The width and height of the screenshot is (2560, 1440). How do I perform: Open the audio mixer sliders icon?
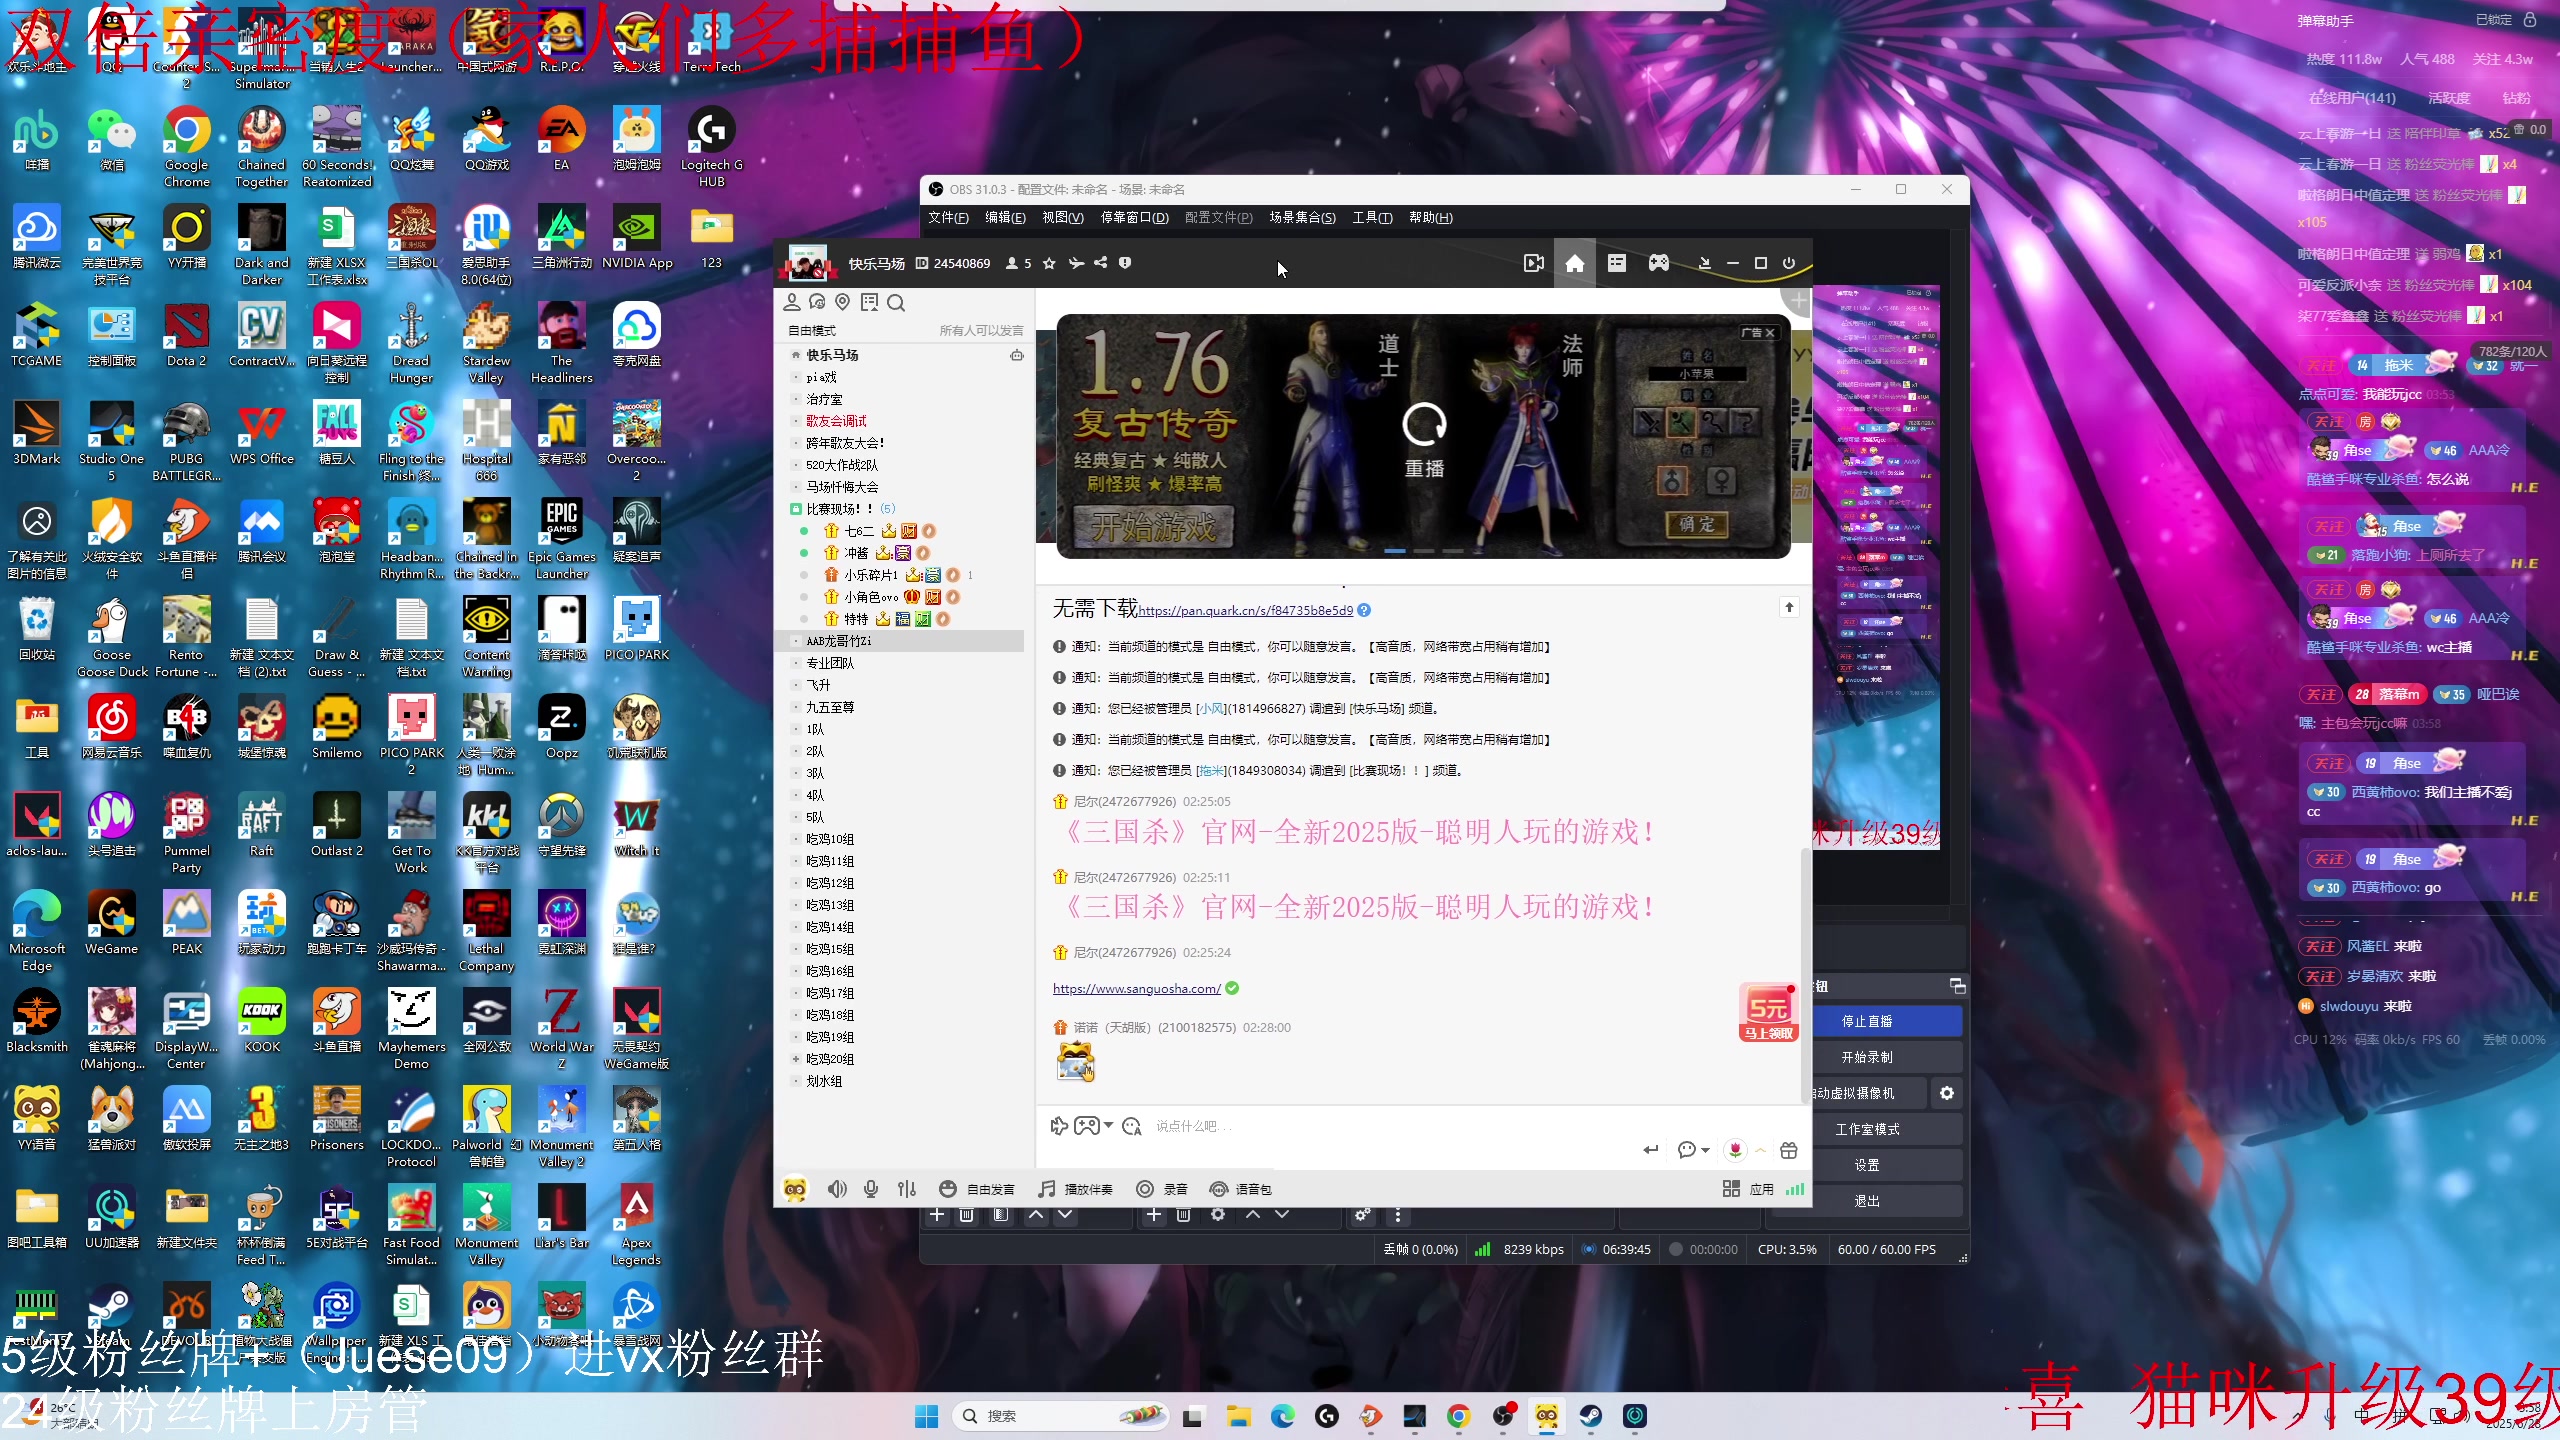[907, 1189]
